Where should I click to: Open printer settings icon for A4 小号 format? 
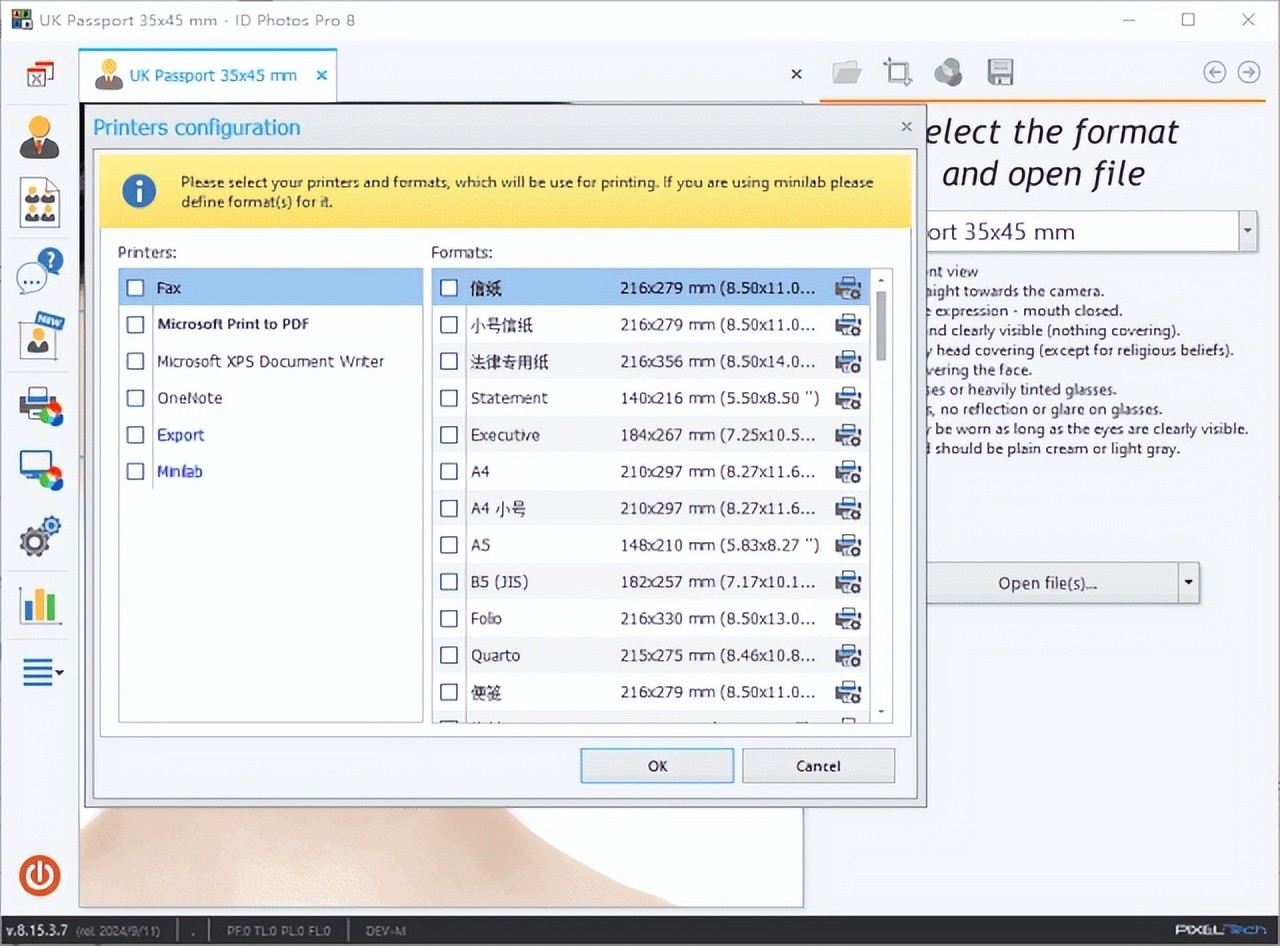click(848, 508)
